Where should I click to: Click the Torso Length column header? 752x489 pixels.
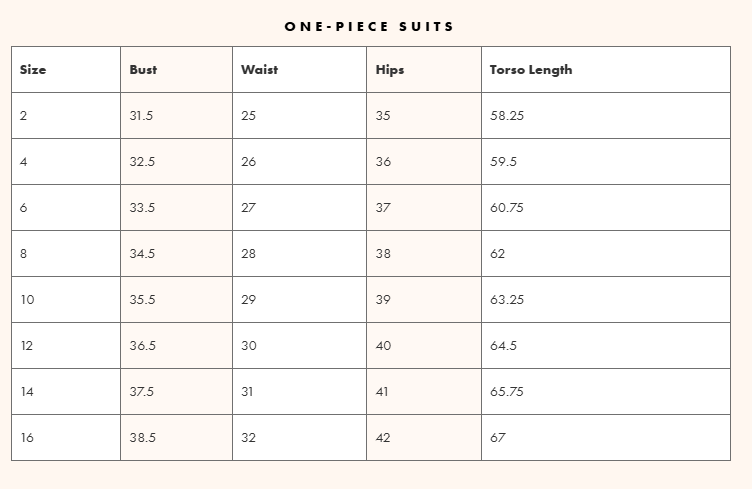click(531, 70)
